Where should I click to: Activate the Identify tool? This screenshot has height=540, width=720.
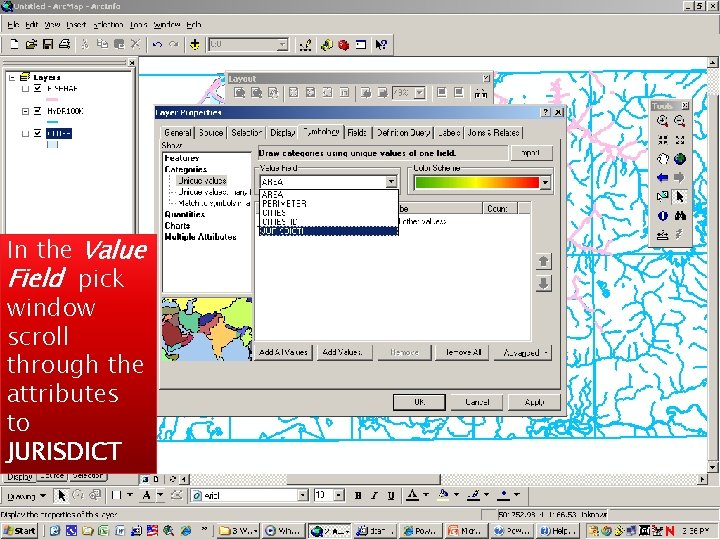(x=662, y=215)
